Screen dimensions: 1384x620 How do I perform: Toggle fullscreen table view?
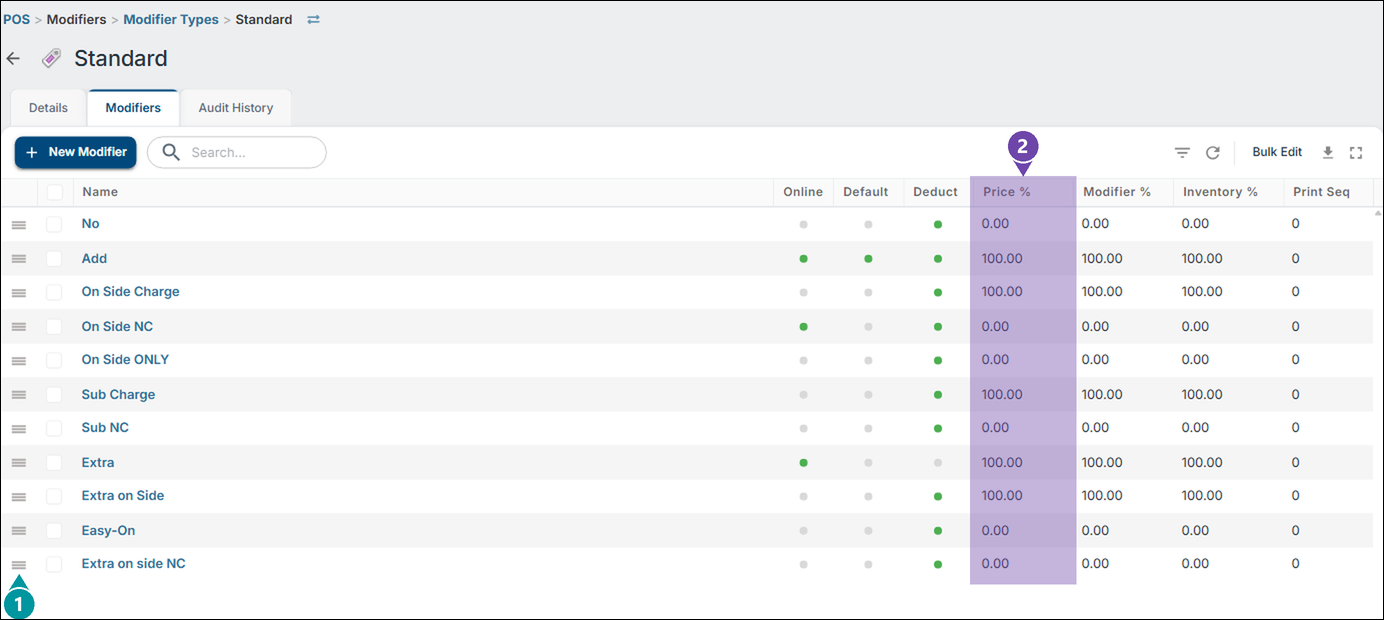(1356, 153)
